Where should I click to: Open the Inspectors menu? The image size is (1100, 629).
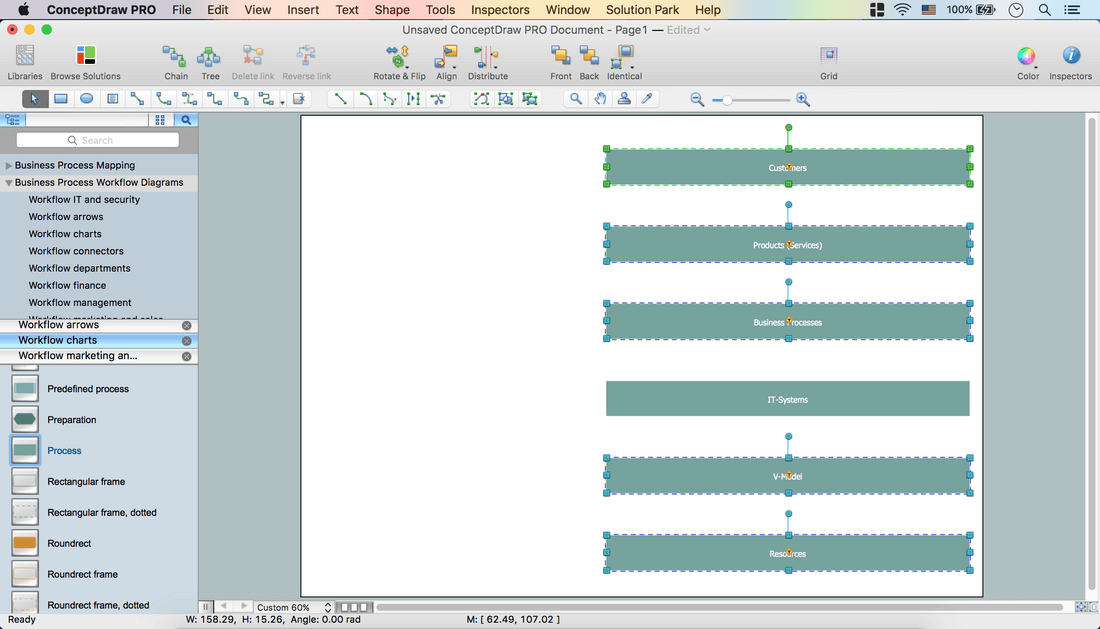click(499, 10)
